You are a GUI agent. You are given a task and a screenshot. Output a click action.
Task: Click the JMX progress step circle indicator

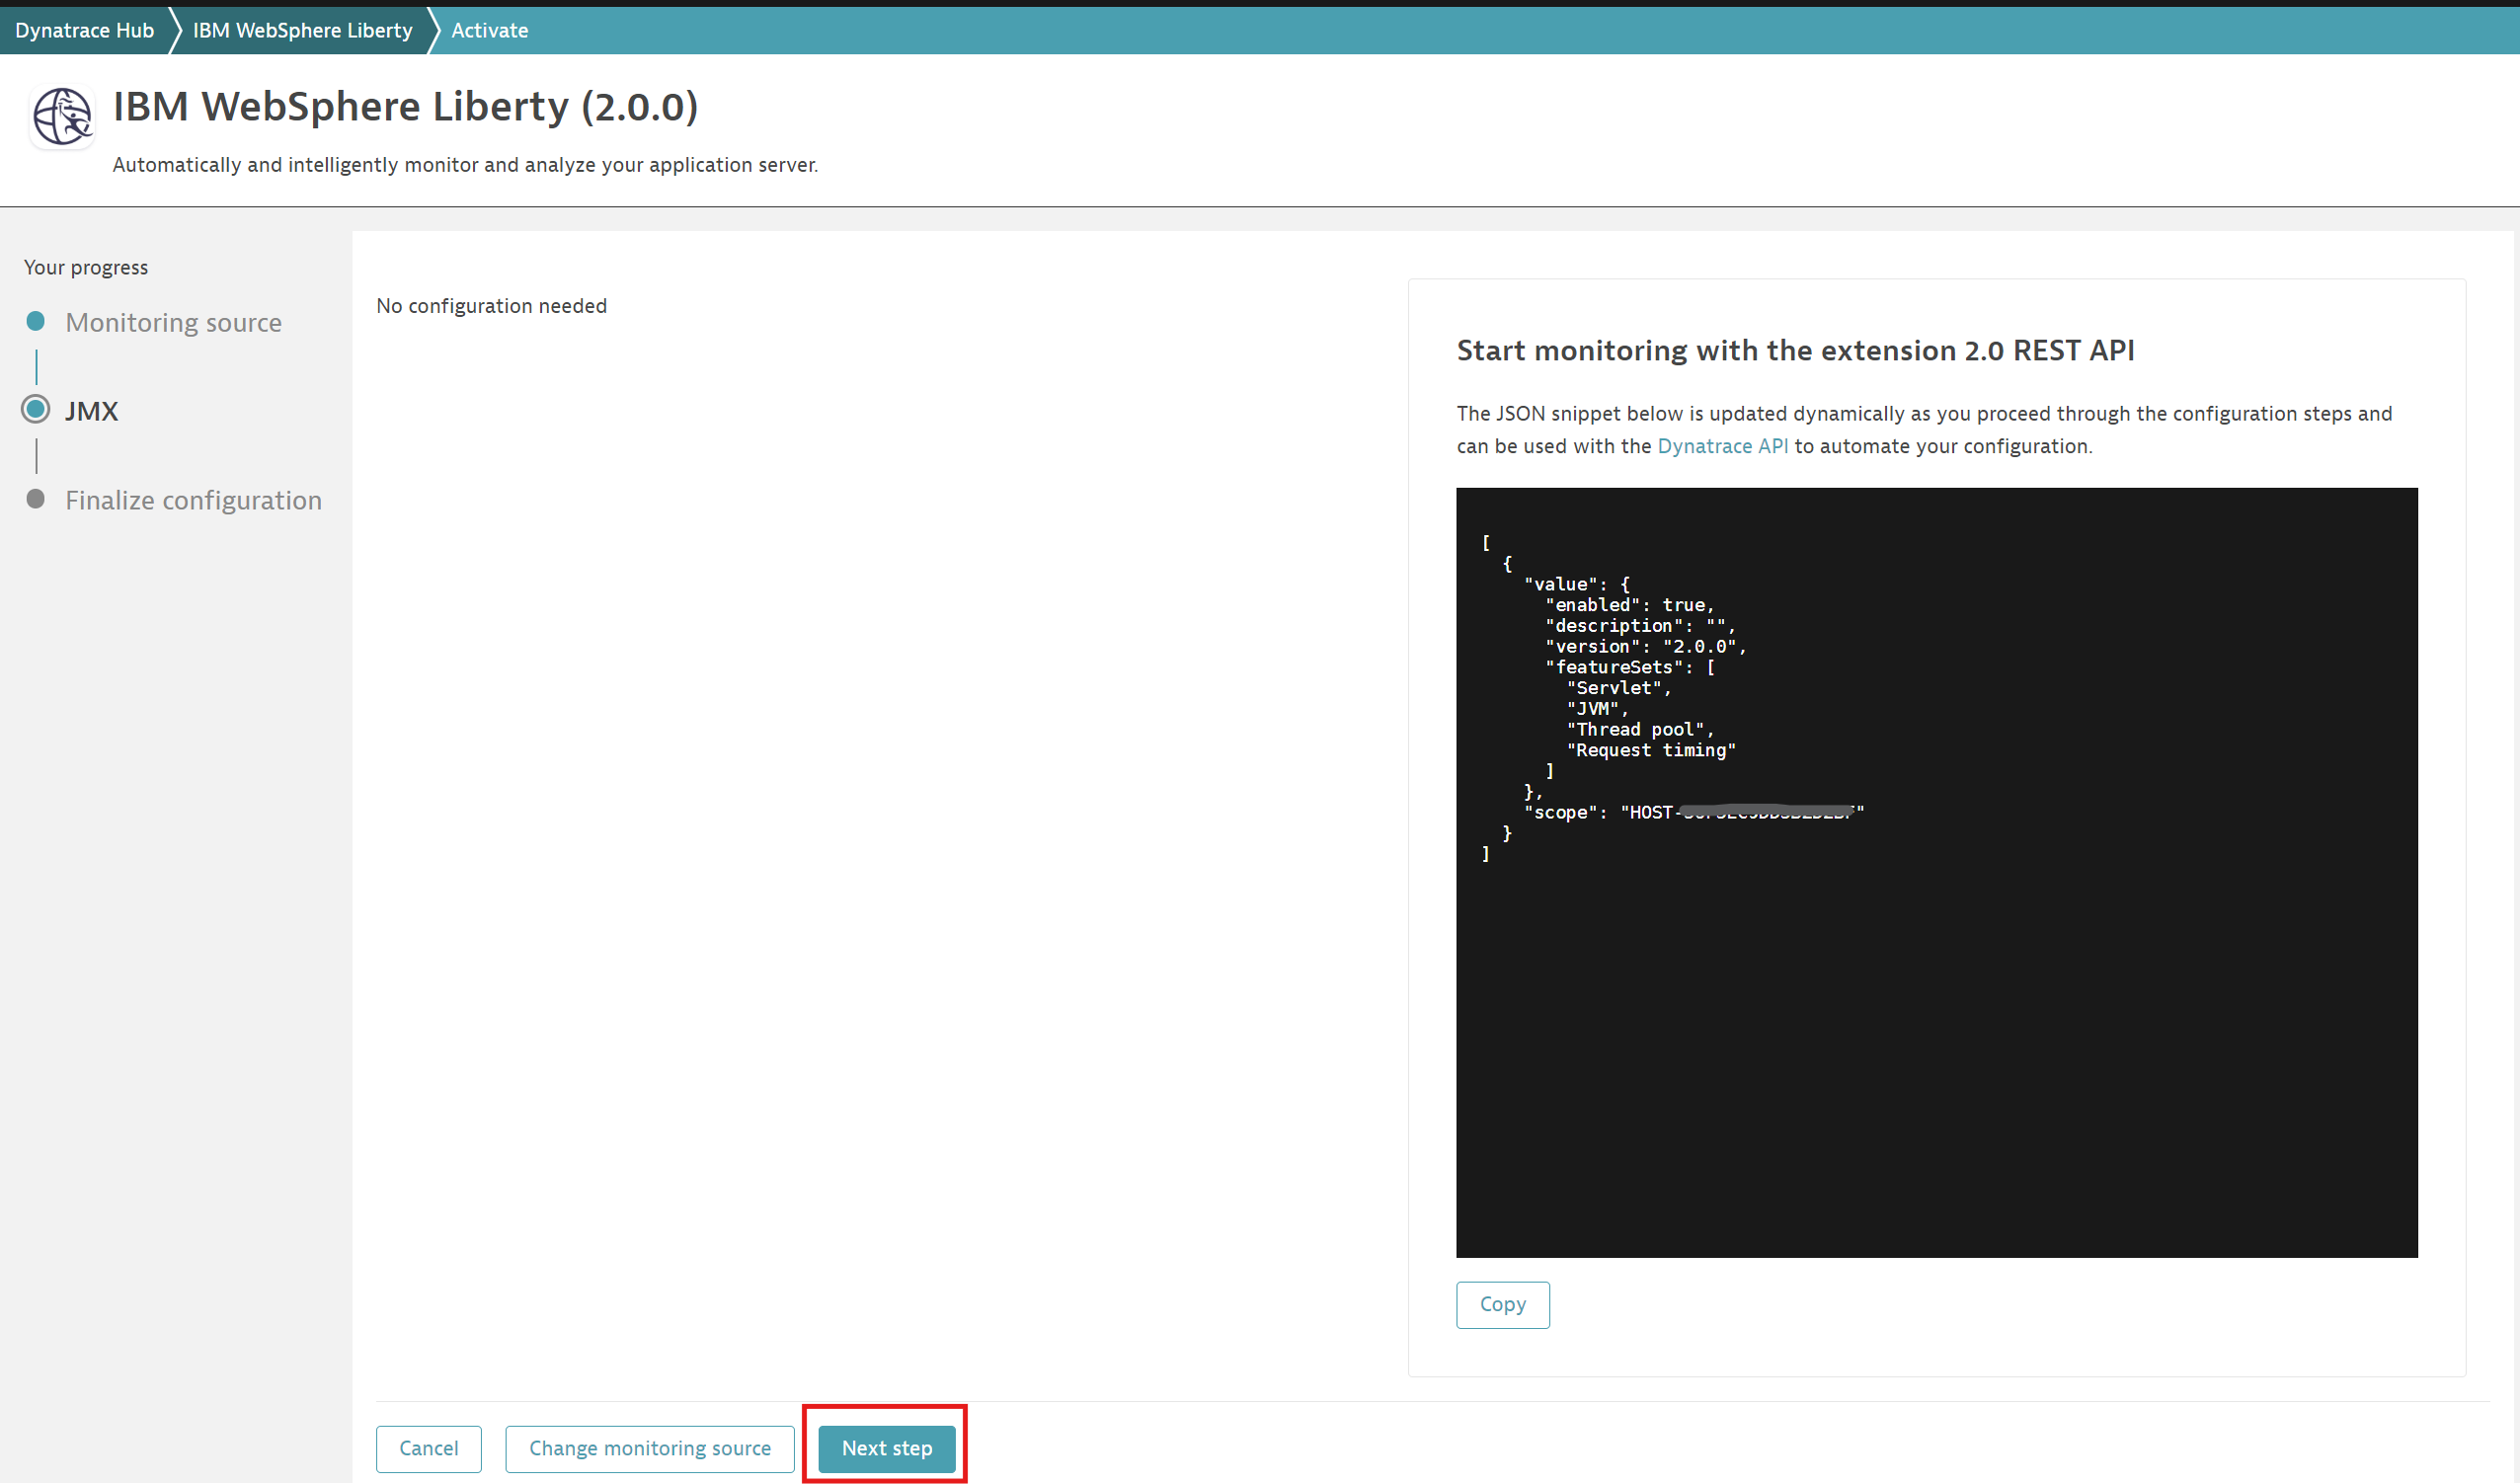pyautogui.click(x=36, y=409)
